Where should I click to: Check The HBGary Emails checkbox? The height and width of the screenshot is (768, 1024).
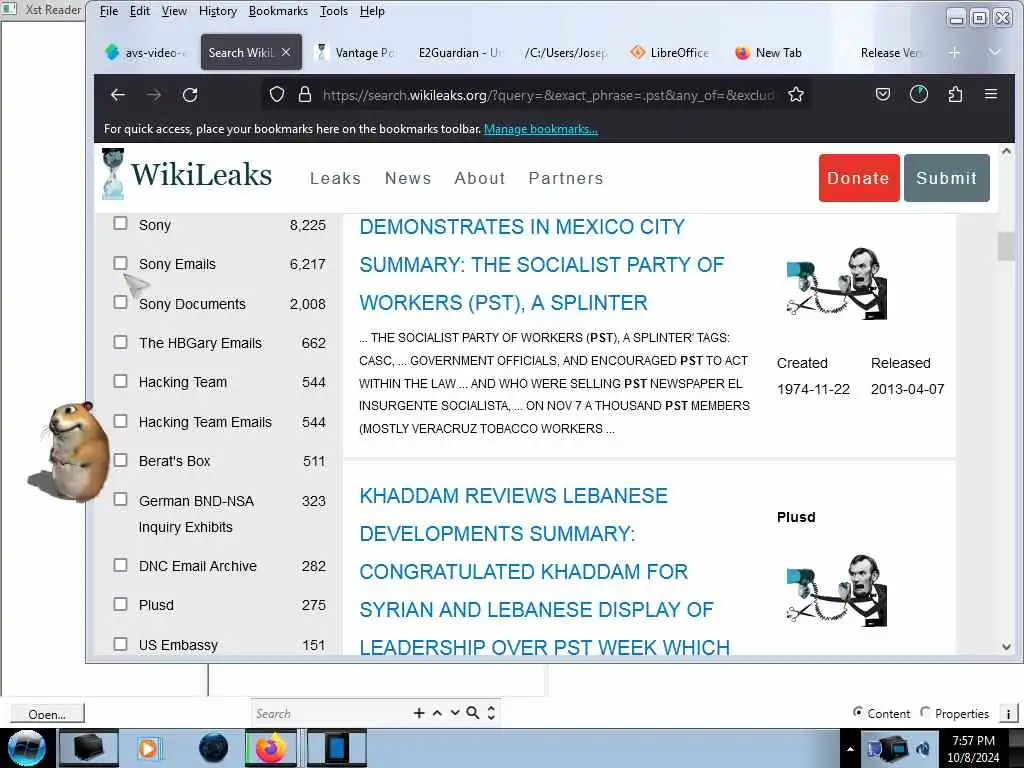tap(120, 342)
